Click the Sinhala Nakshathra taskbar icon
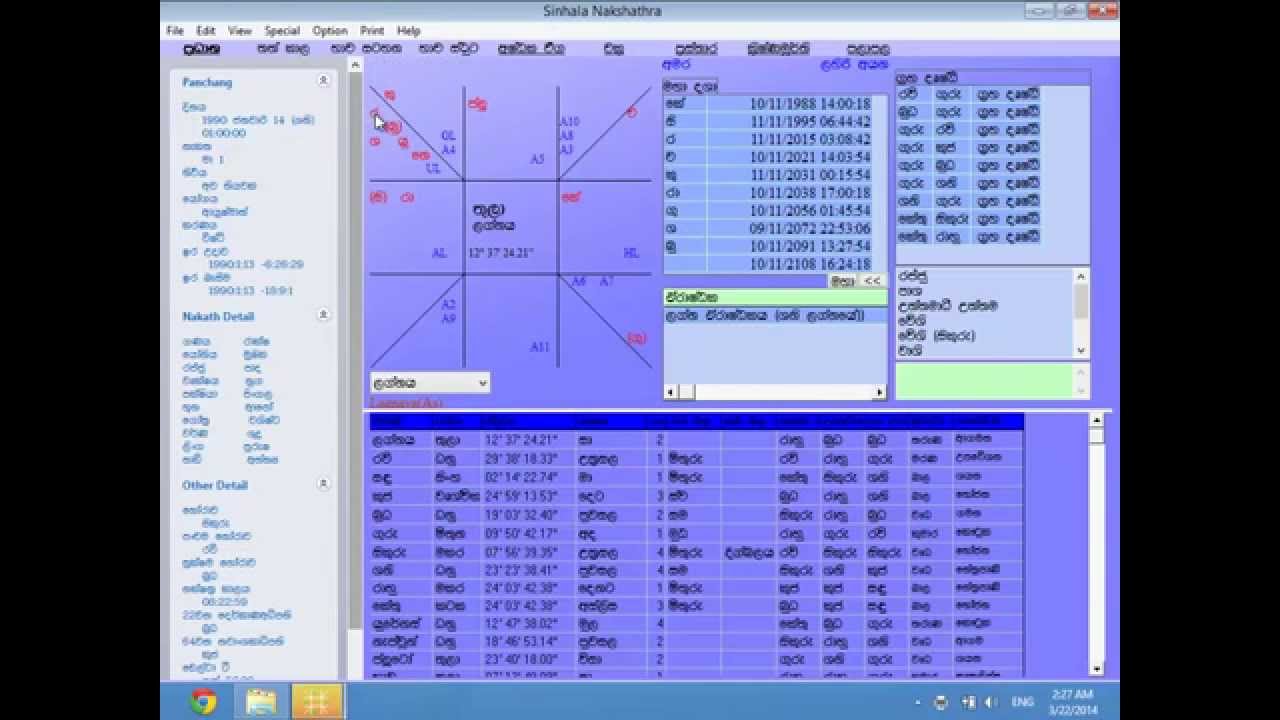Viewport: 1280px width, 720px height. [317, 702]
